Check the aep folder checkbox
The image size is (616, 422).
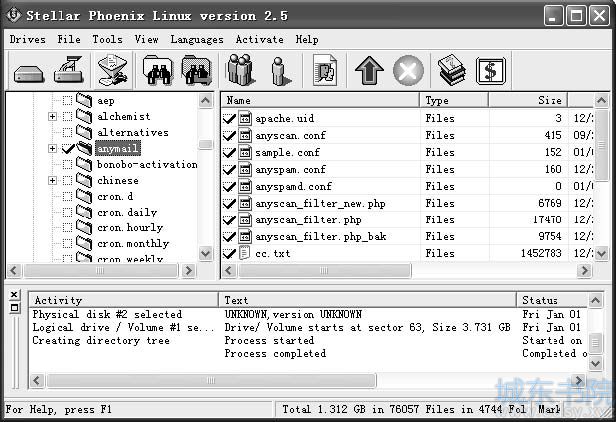coord(68,101)
